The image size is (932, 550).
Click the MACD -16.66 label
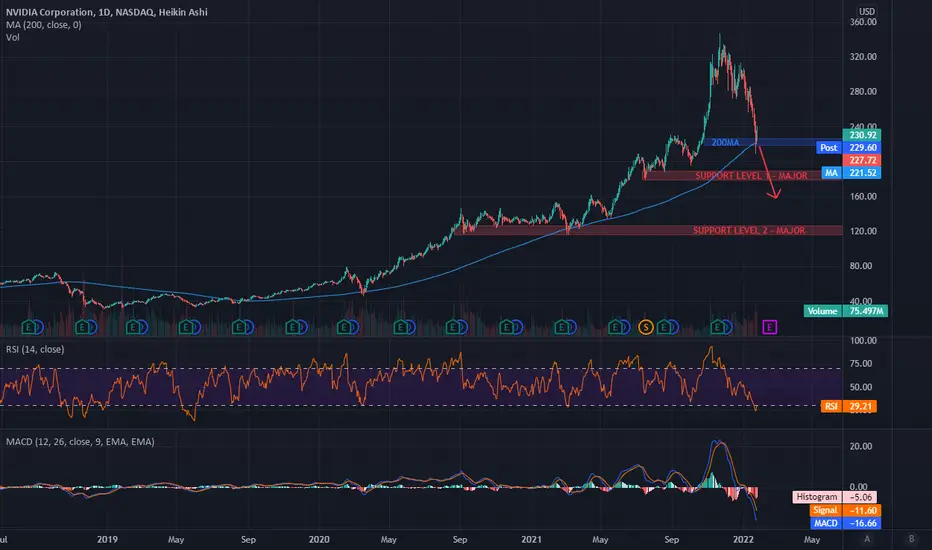pos(846,523)
